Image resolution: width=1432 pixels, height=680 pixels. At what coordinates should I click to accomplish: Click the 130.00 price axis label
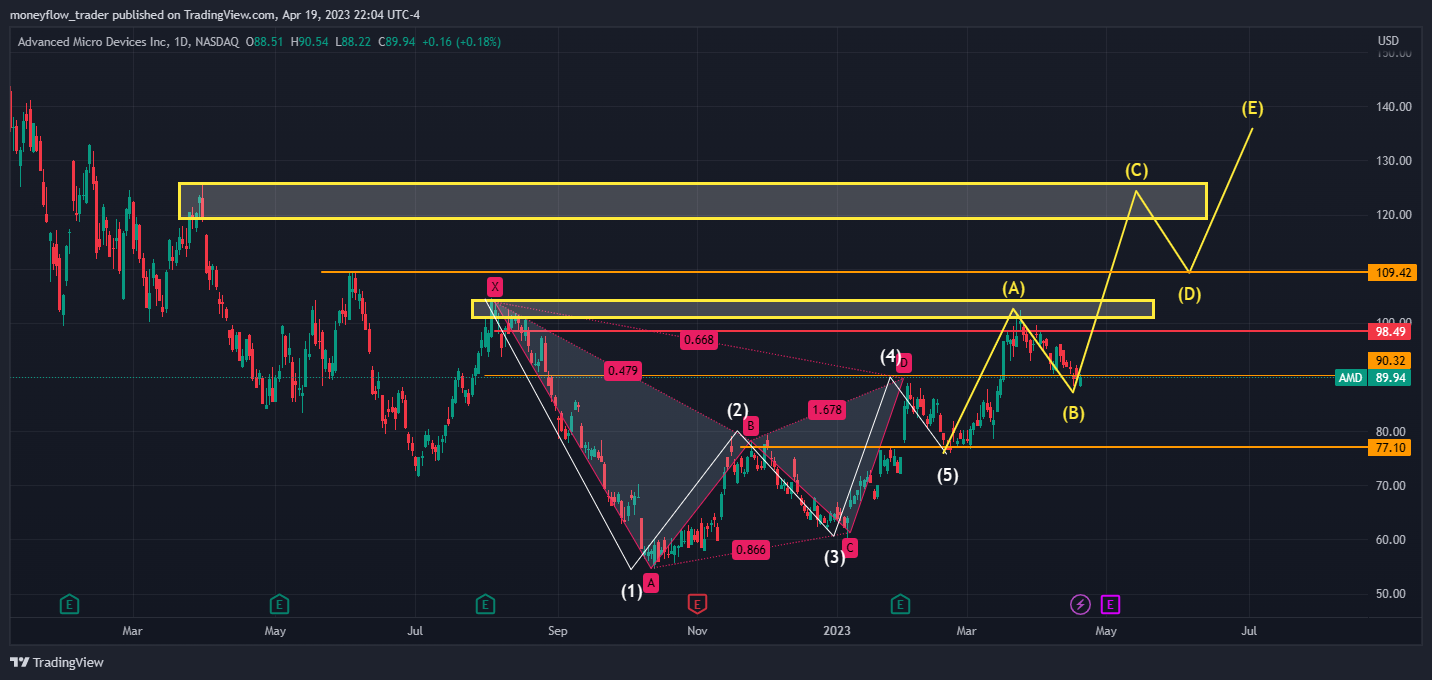[x=1392, y=161]
